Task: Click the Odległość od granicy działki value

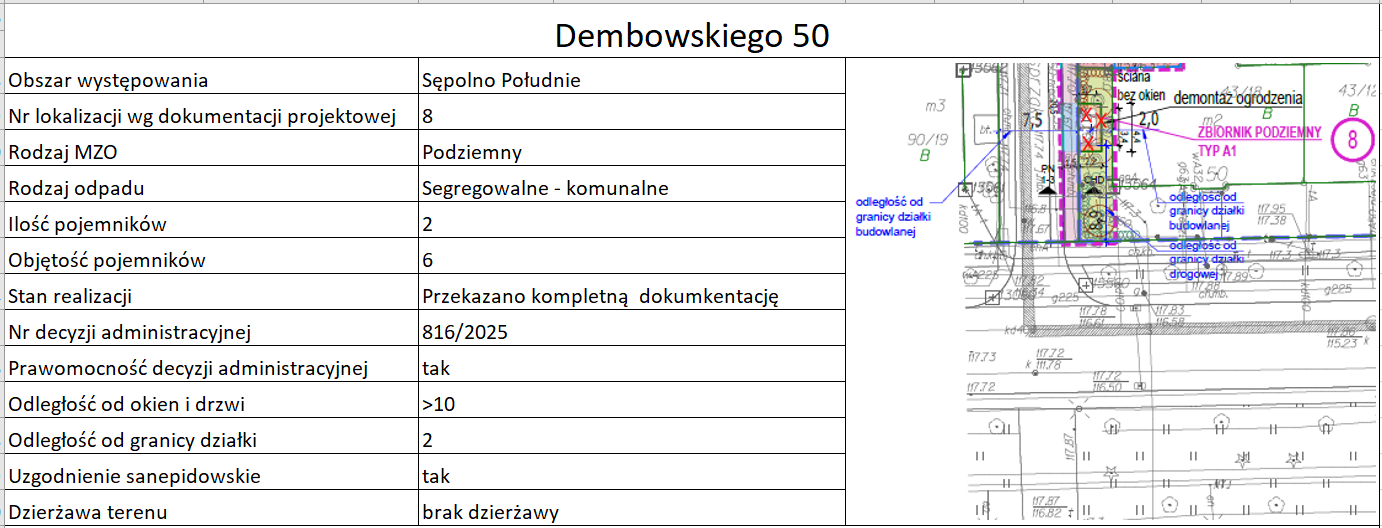Action: pyautogui.click(x=428, y=440)
